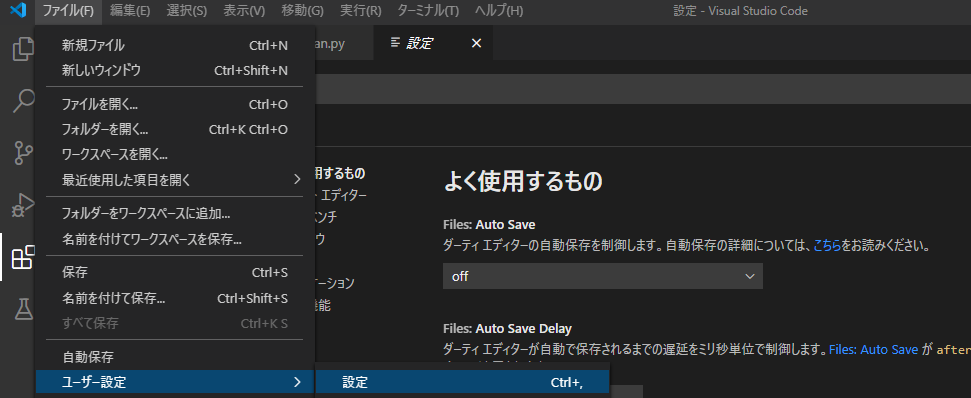Select フォルダーを開く... menu entry
Screen dimensions: 971x398
(x=175, y=129)
